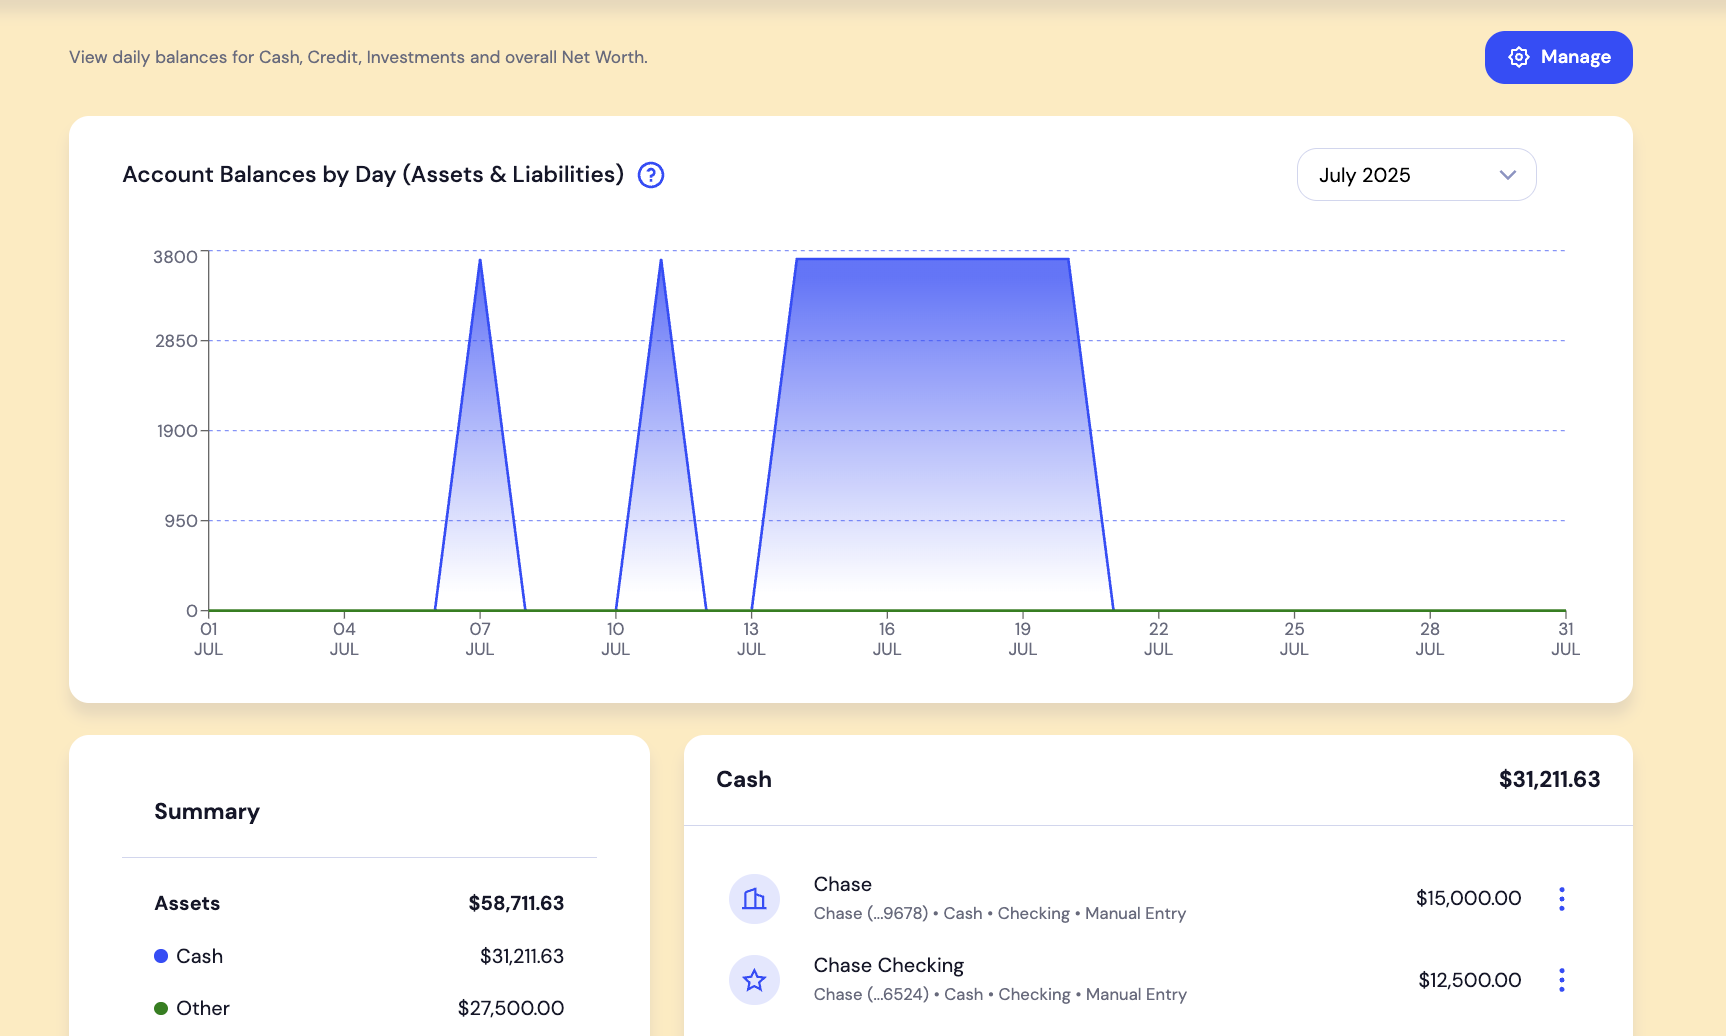Viewport: 1726px width, 1036px height.
Task: Select the Summary panel heading
Action: pyautogui.click(x=206, y=811)
